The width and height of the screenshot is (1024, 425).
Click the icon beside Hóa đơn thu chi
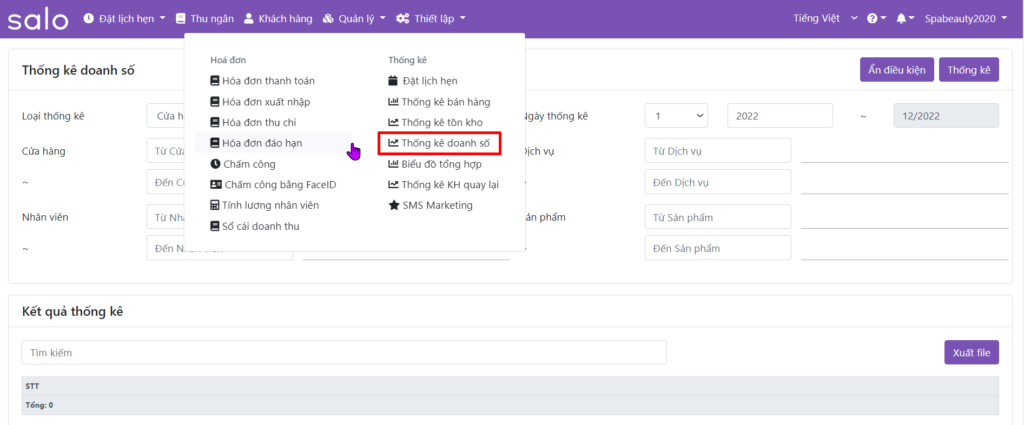tap(215, 122)
